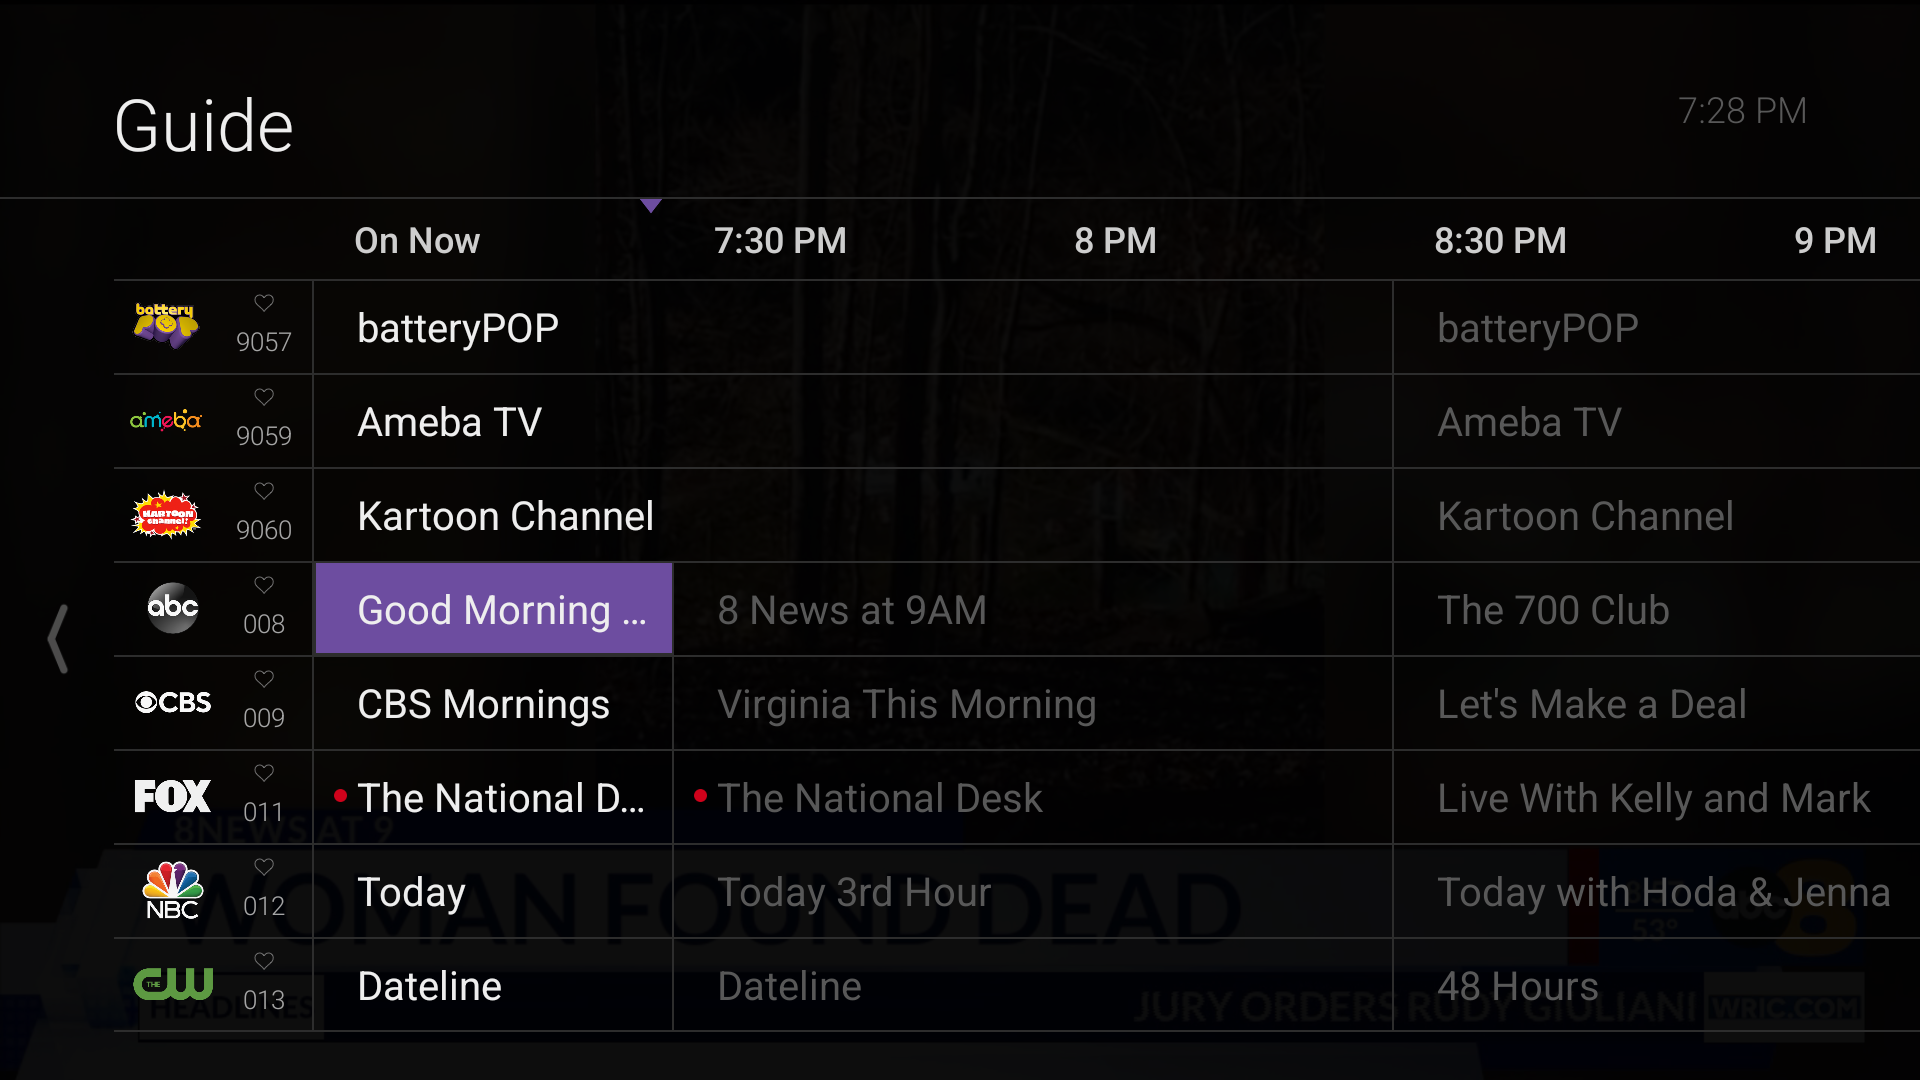Viewport: 1920px width, 1080px height.
Task: Click the Ameba TV channel icon
Action: (166, 421)
